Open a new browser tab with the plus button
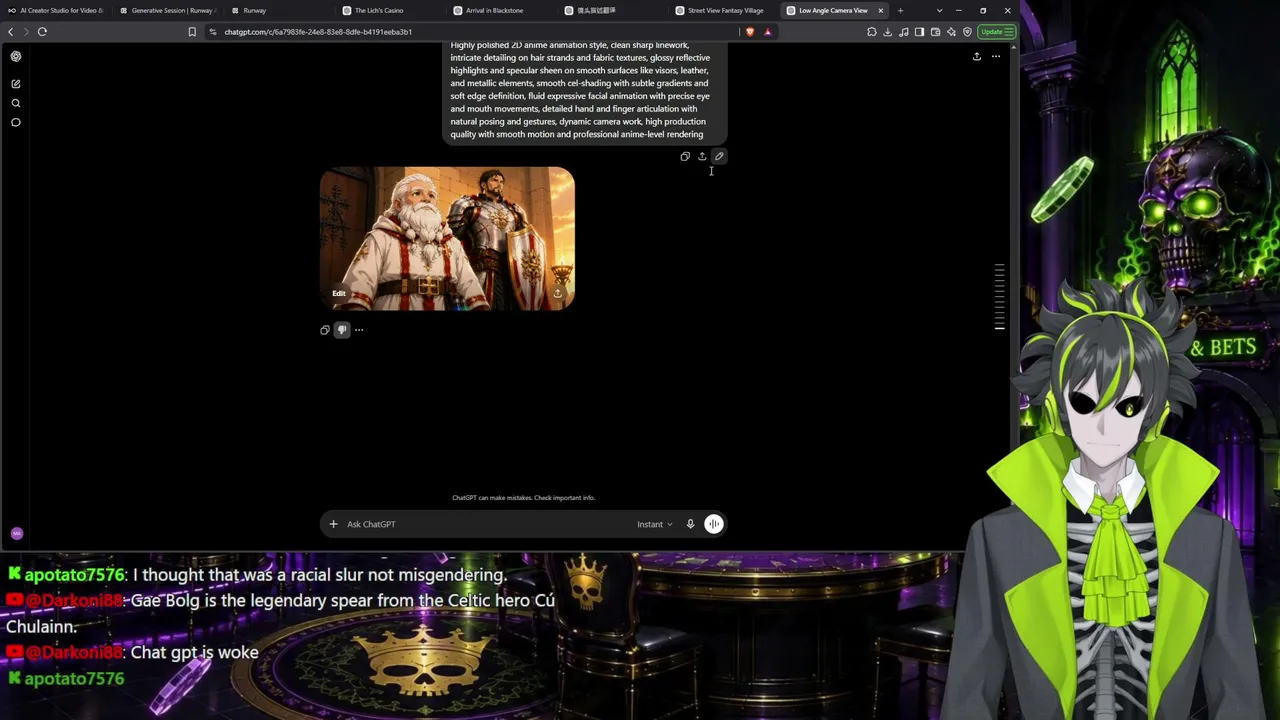 (x=900, y=11)
